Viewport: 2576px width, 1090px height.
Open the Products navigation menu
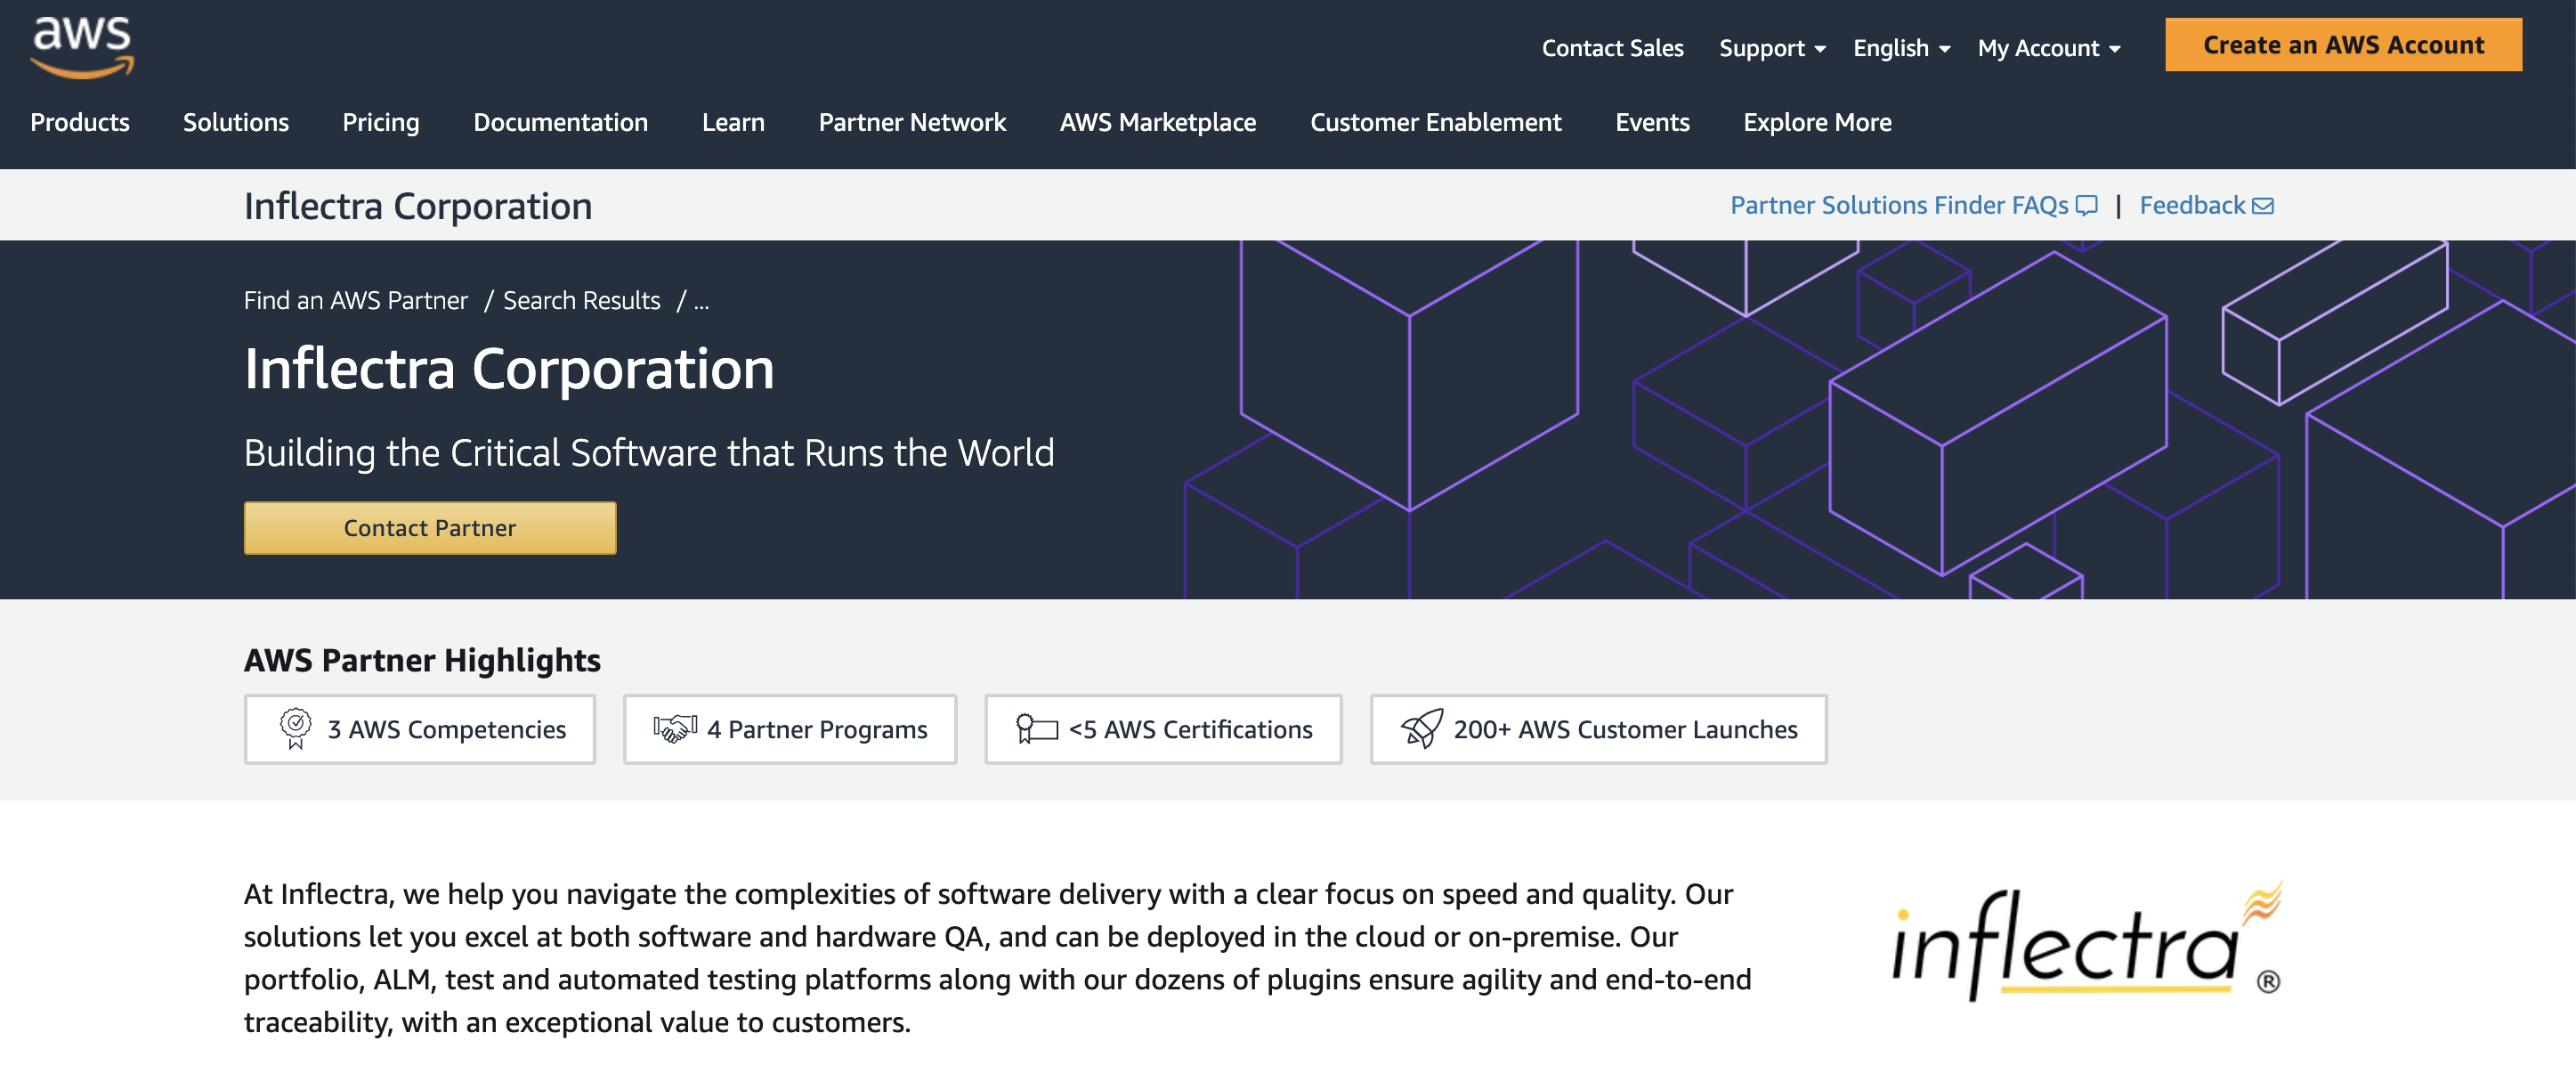80,122
